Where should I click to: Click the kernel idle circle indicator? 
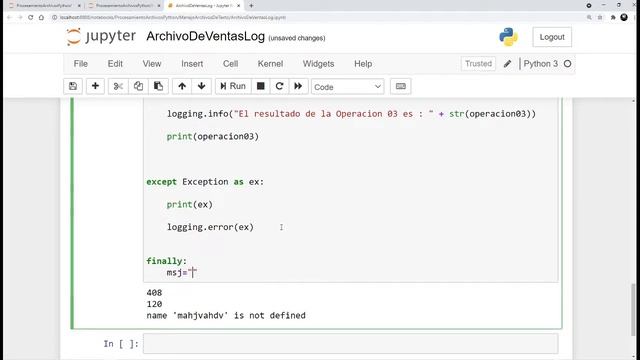pyautogui.click(x=567, y=64)
